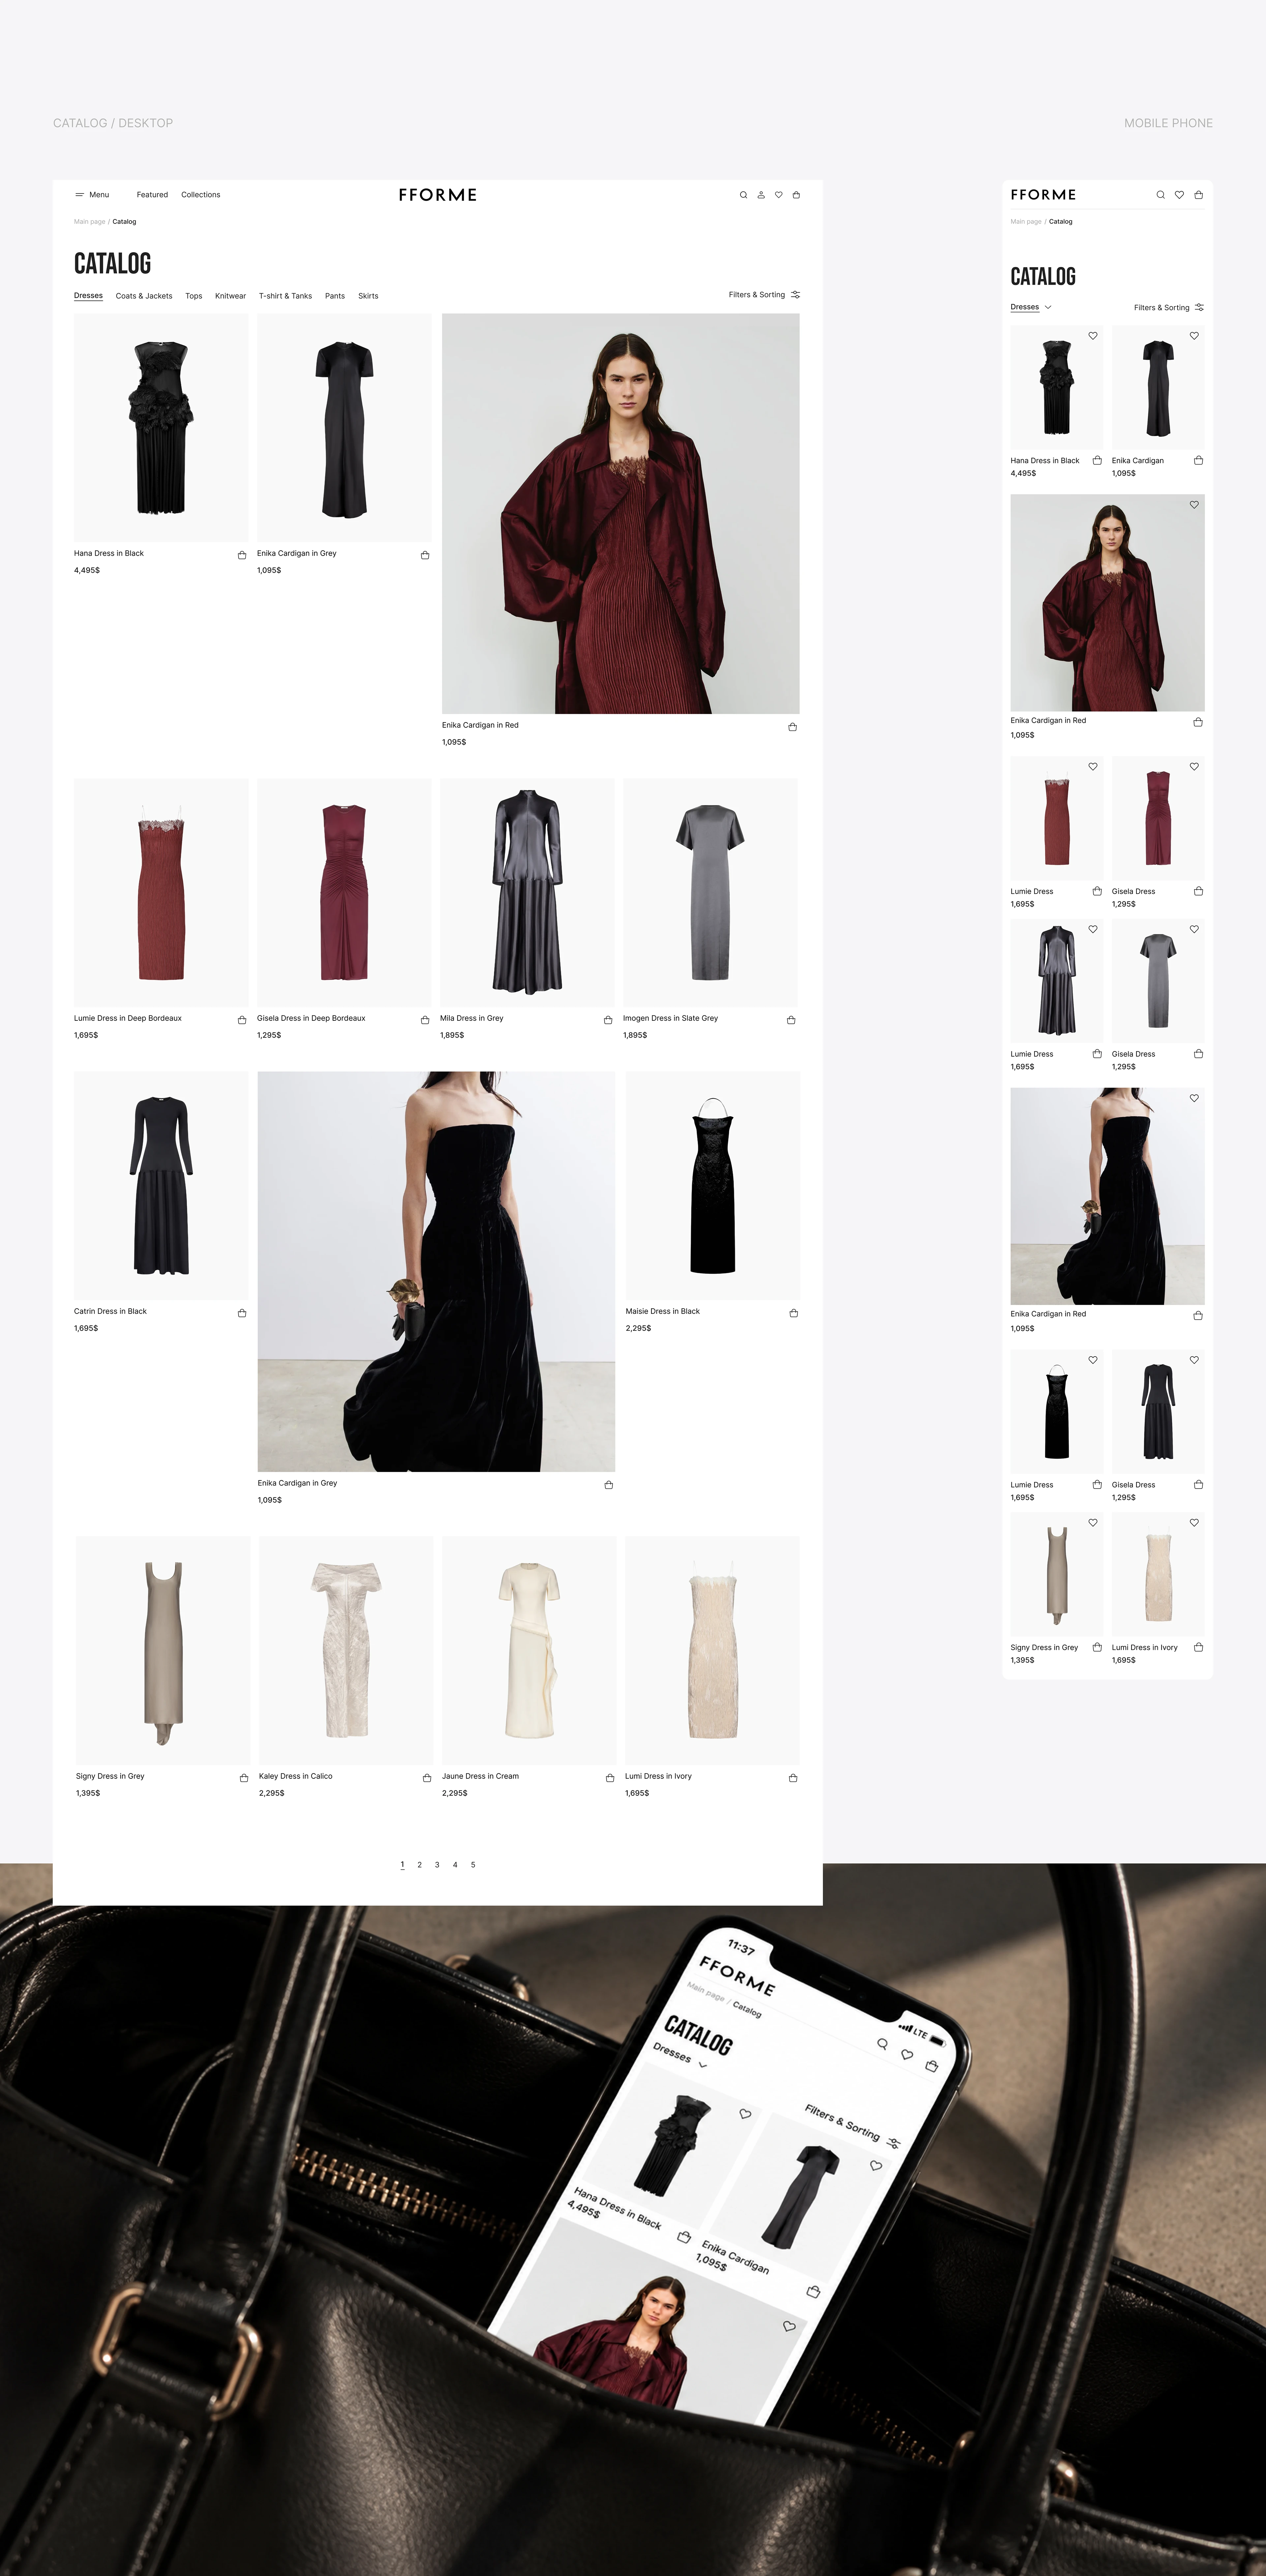Click the desktop Filters & Sorting sliders icon

pyautogui.click(x=796, y=295)
